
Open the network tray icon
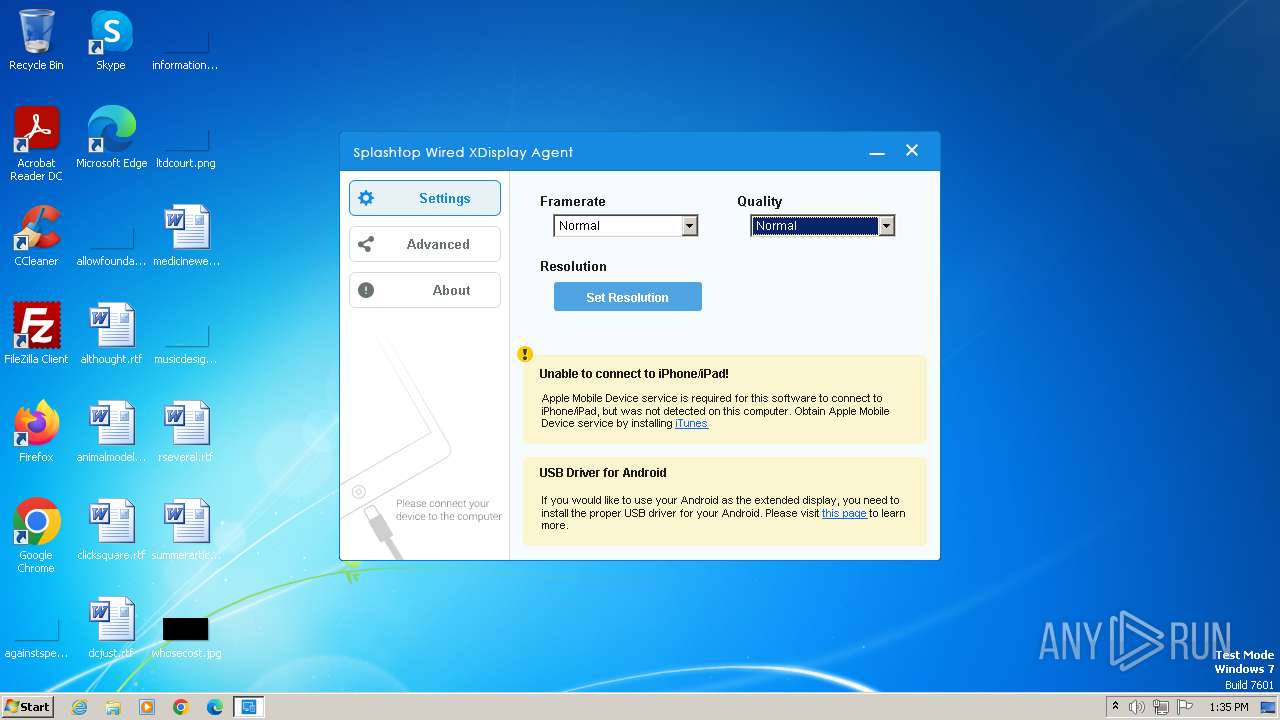(1161, 707)
